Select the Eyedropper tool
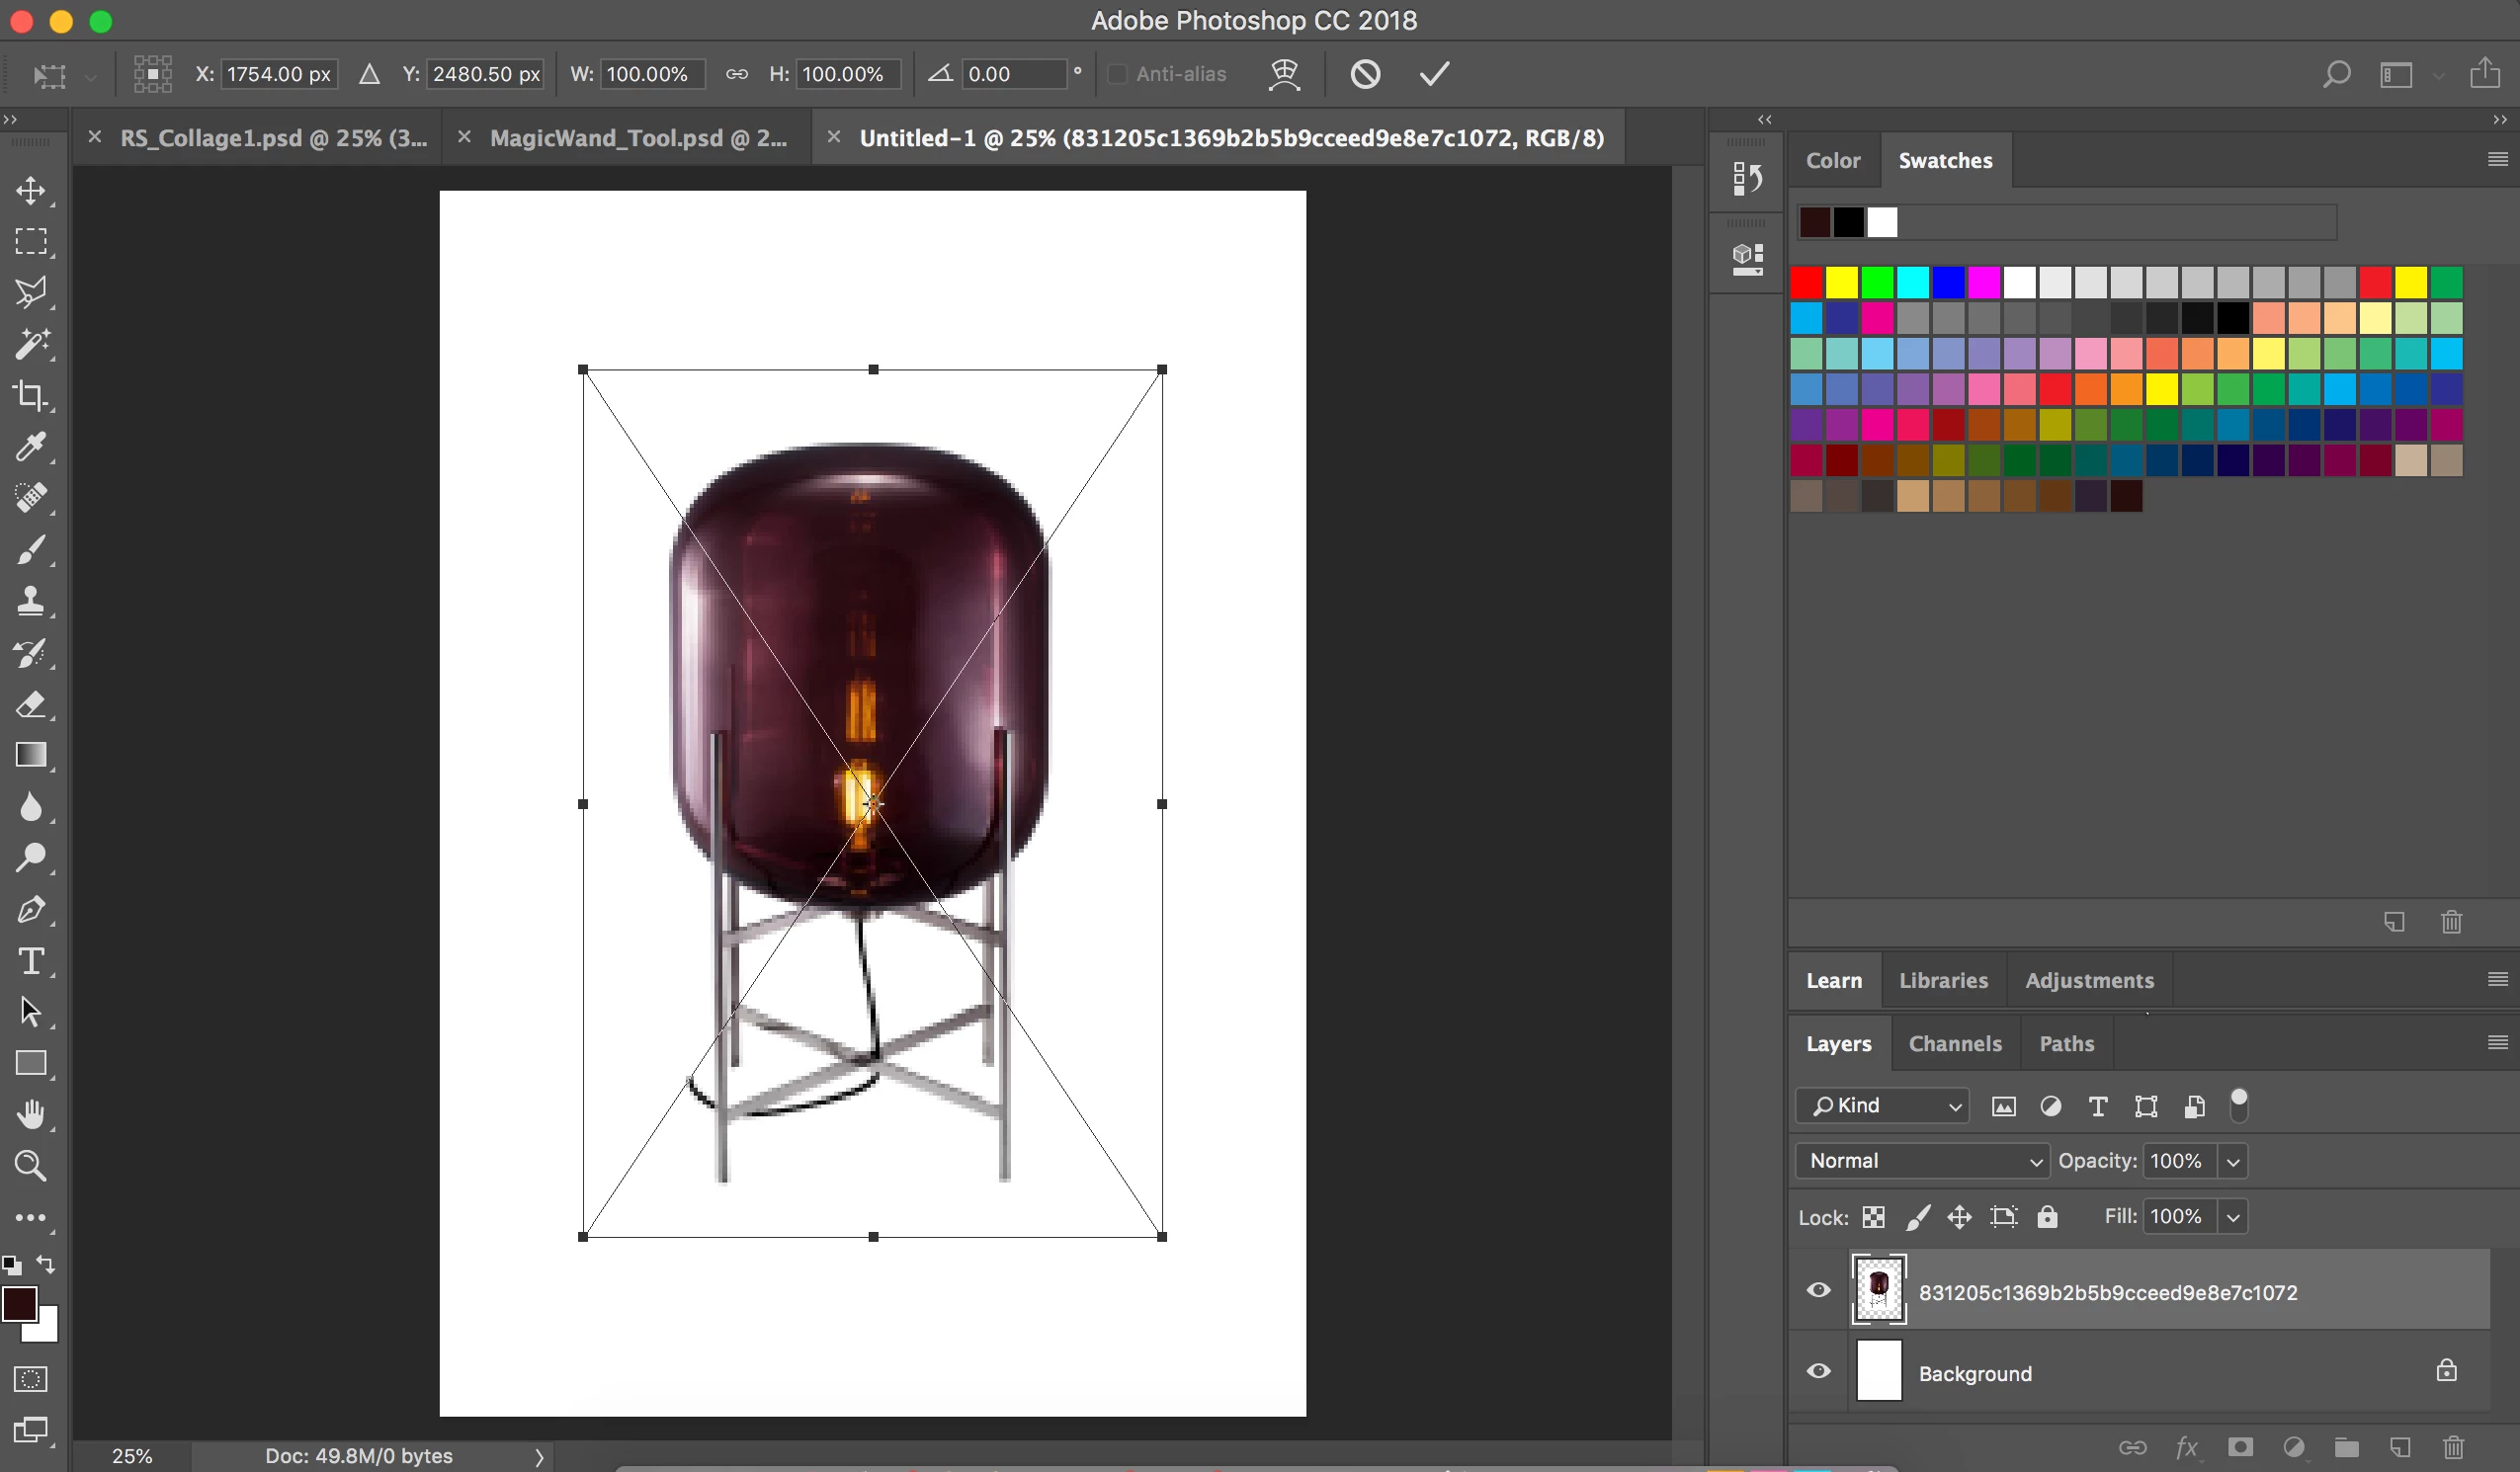 pyautogui.click(x=30, y=446)
